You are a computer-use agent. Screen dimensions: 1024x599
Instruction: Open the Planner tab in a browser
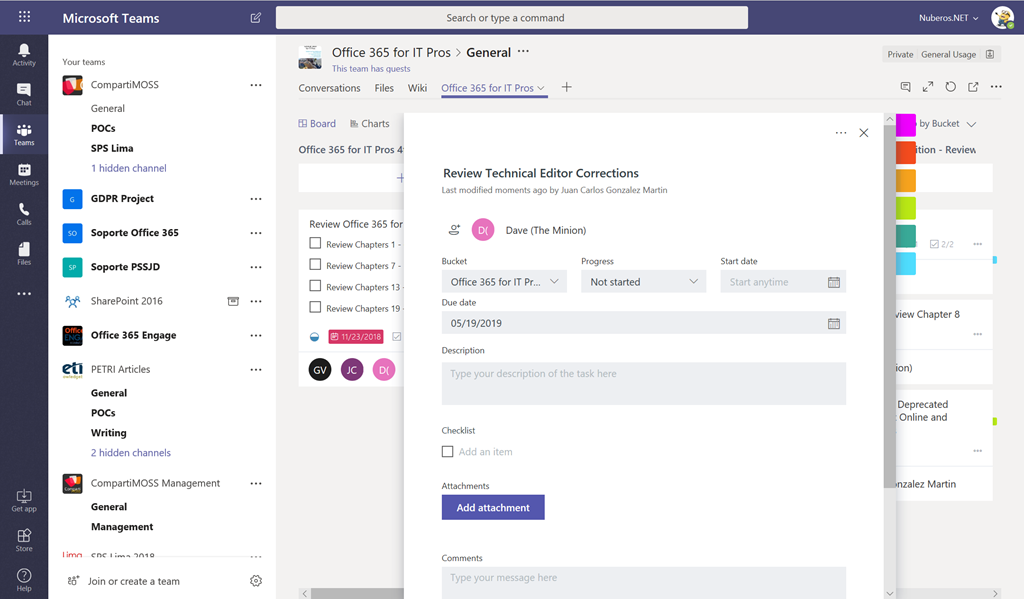(x=973, y=87)
